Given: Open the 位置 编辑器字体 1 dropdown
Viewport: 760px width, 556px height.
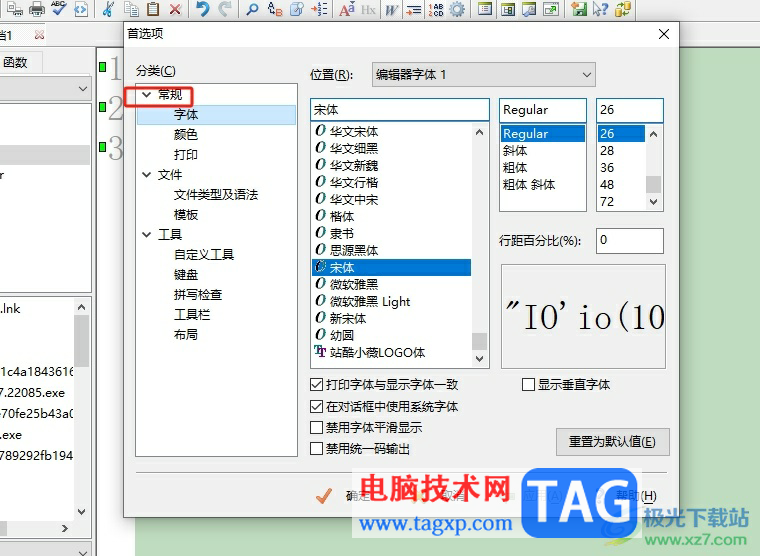Looking at the screenshot, I should click(483, 75).
